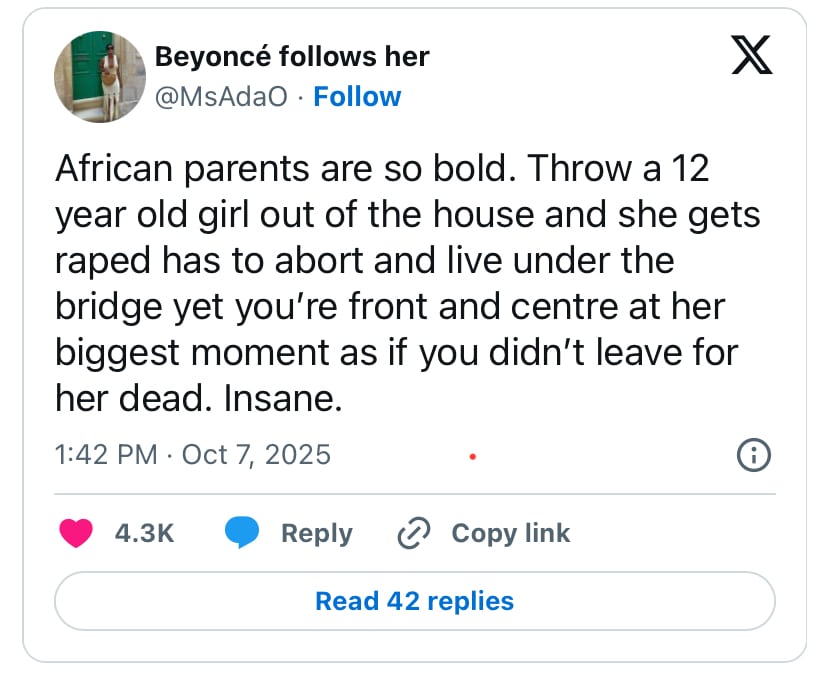Click the small red dot beside the timestamp
The width and height of the screenshot is (828, 680).
tap(472, 457)
